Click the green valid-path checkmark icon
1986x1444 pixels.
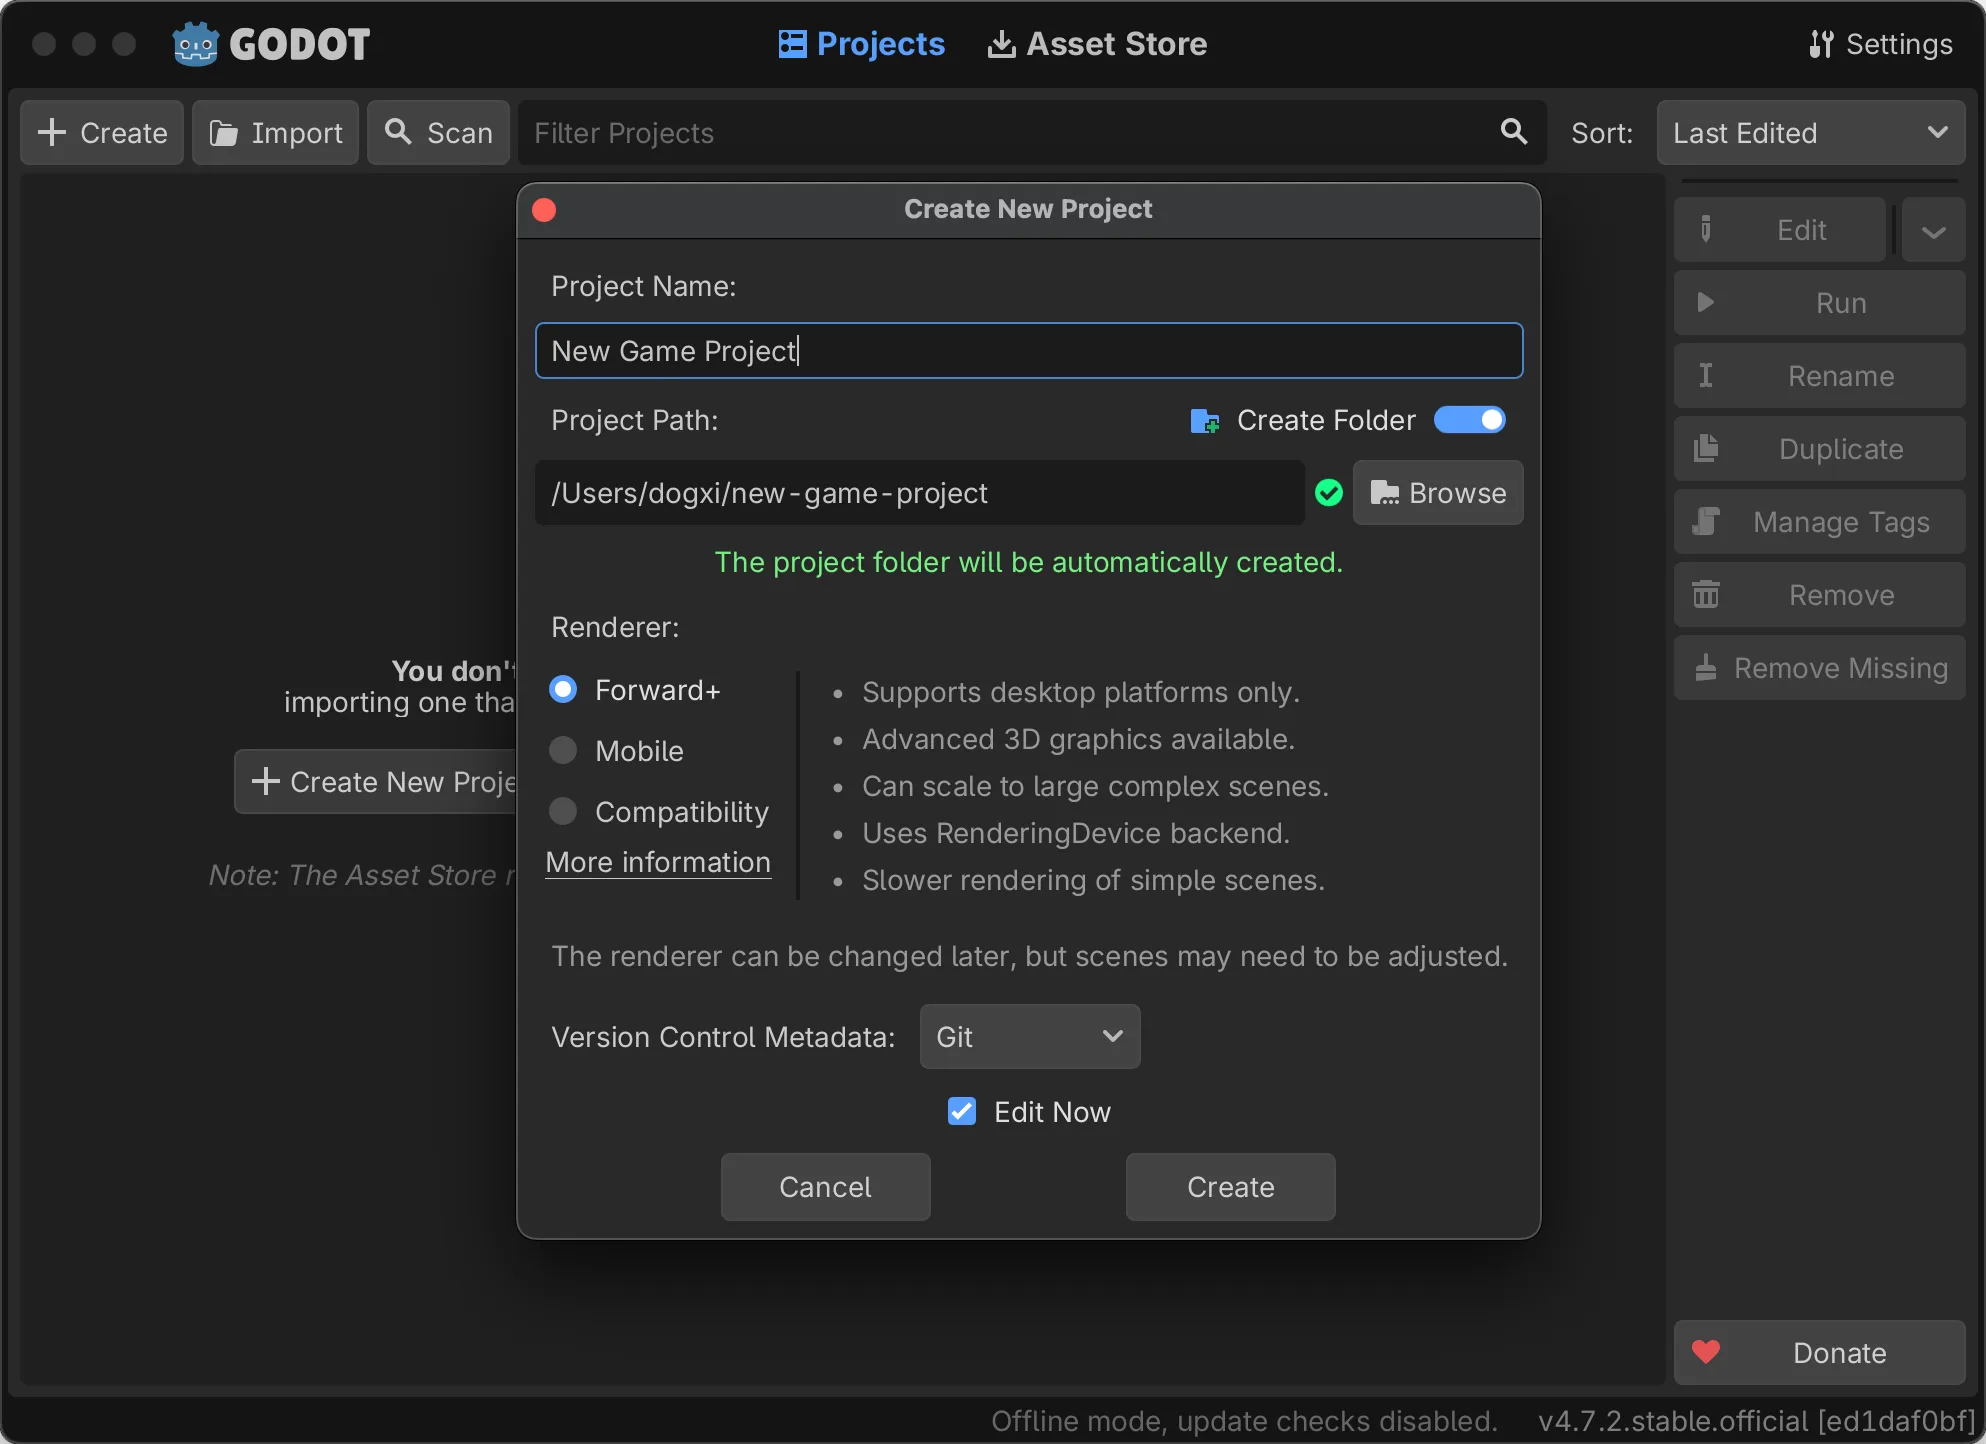click(1329, 493)
